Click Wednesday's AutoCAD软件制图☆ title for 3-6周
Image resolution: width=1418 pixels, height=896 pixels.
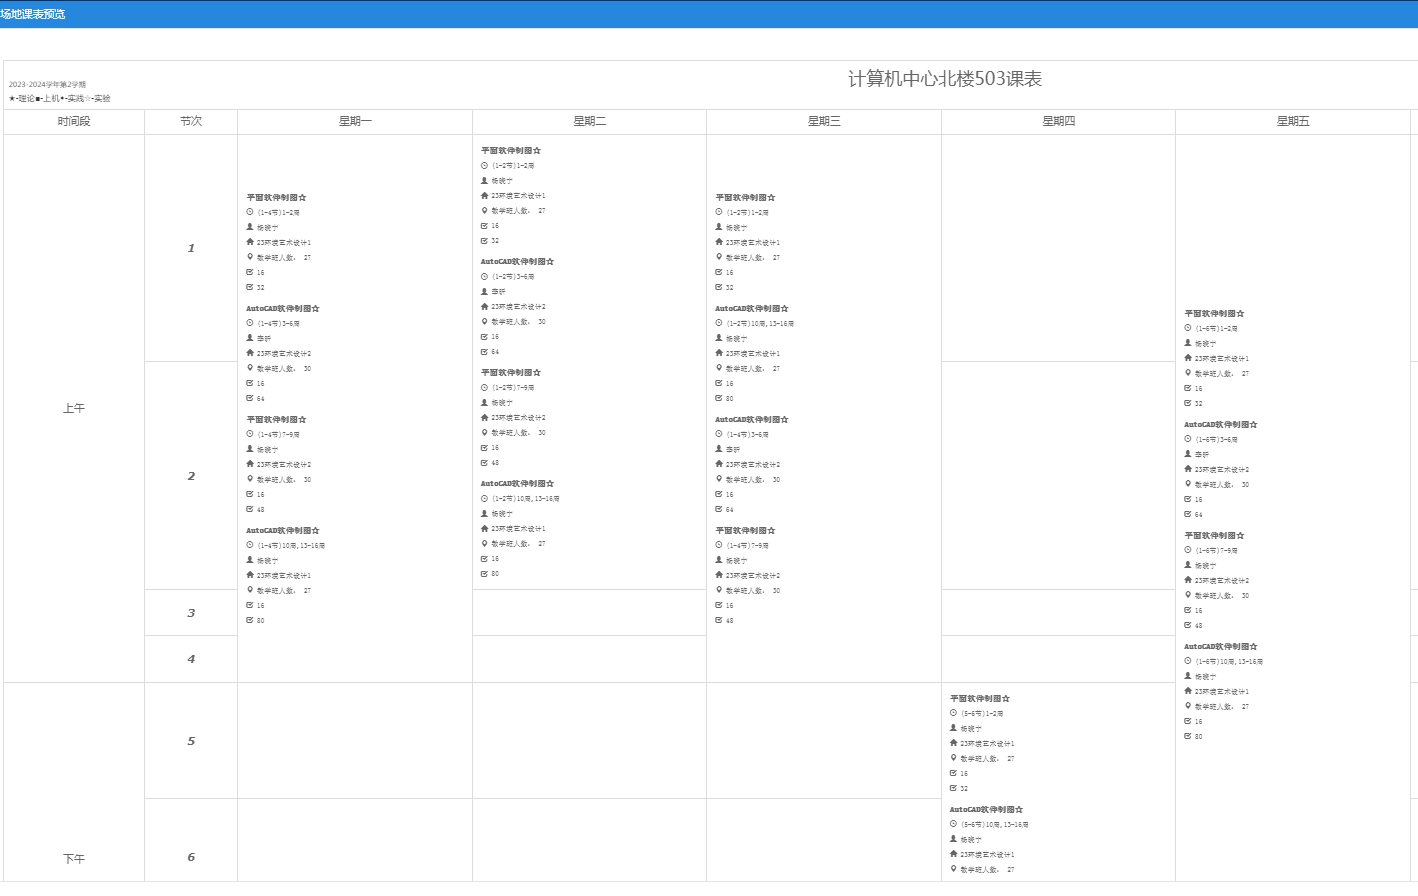(x=752, y=419)
